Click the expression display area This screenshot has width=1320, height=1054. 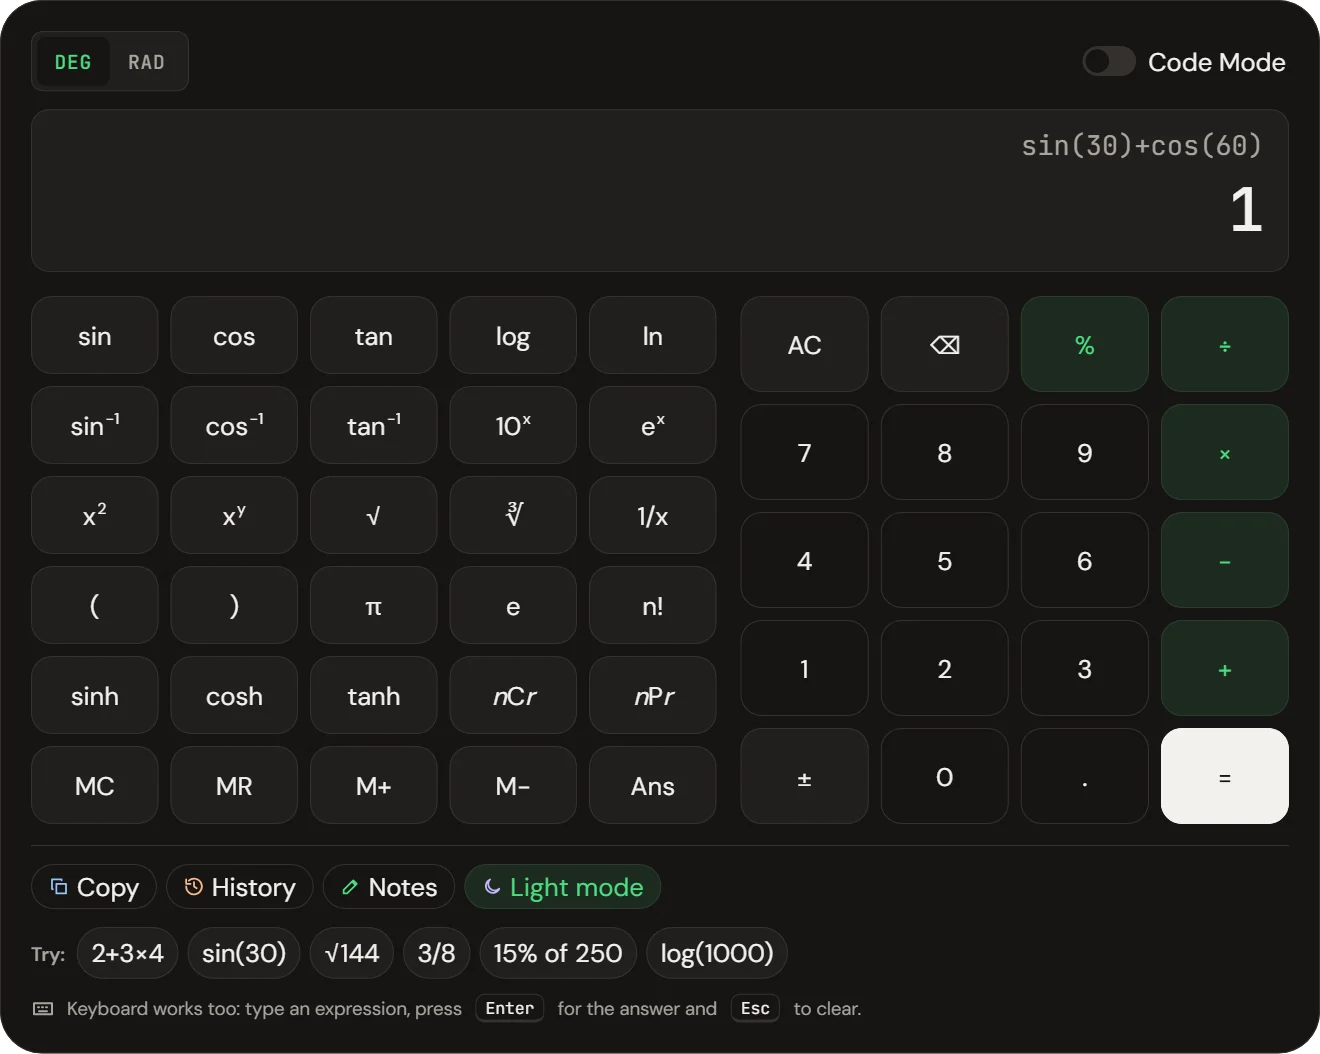tap(660, 190)
